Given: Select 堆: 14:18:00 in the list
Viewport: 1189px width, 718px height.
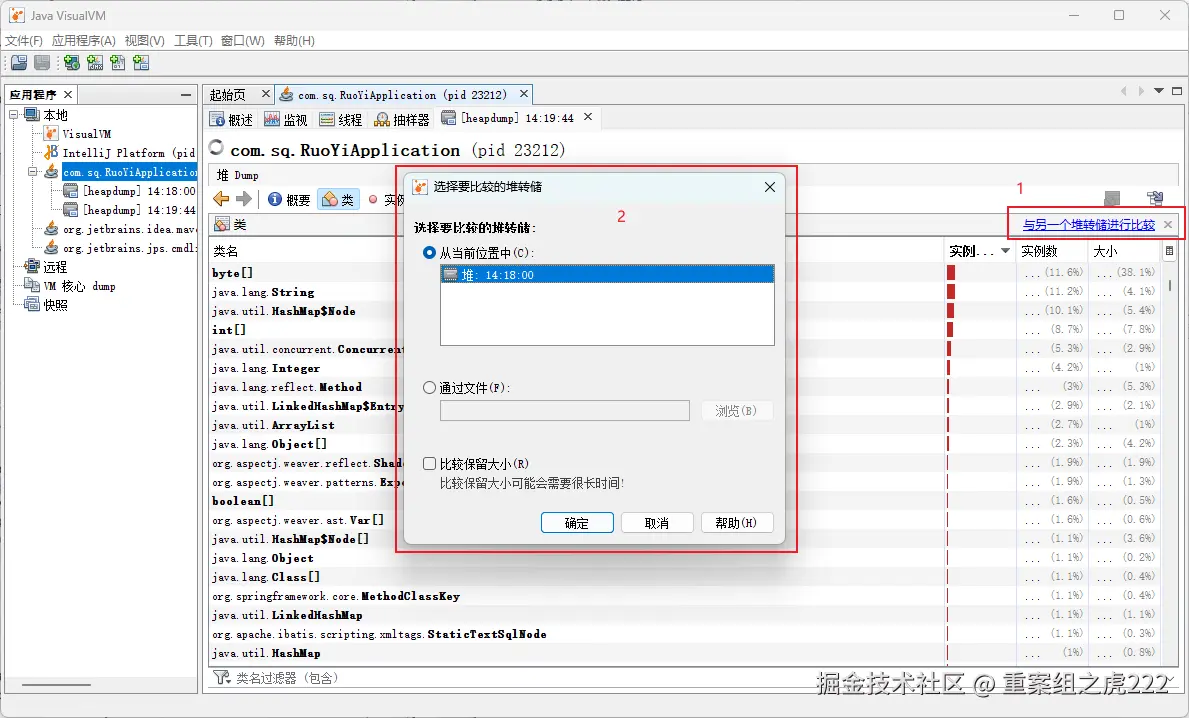Looking at the screenshot, I should pyautogui.click(x=607, y=274).
